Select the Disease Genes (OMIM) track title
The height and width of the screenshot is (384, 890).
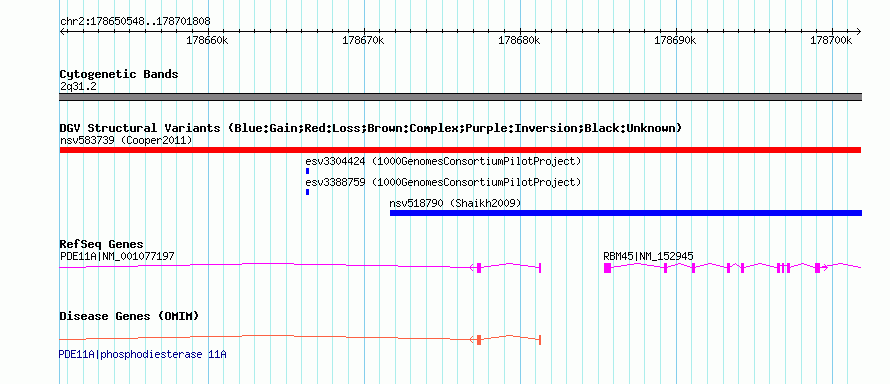click(129, 316)
